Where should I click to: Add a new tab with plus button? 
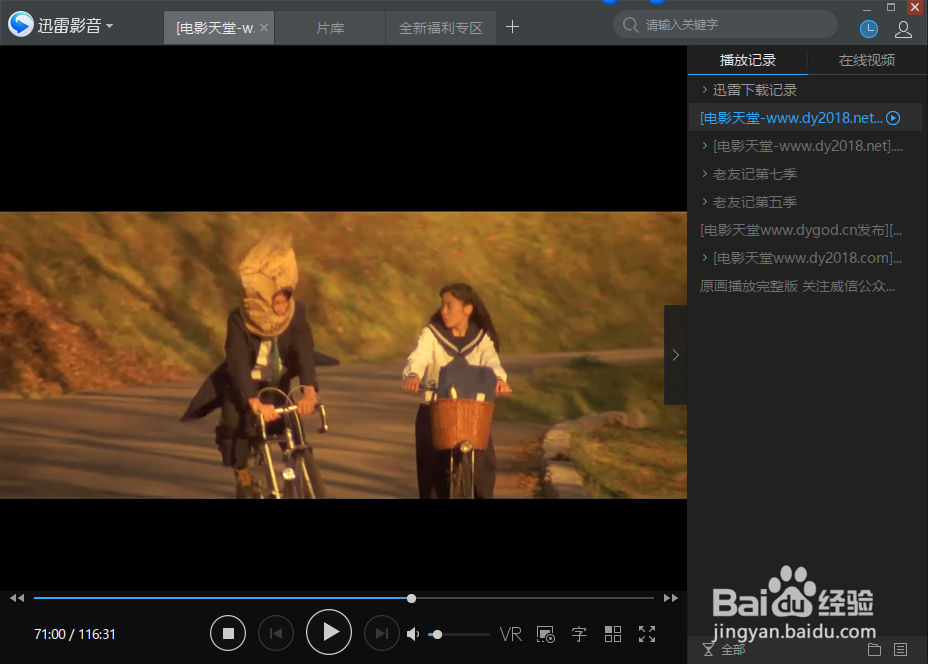click(513, 27)
